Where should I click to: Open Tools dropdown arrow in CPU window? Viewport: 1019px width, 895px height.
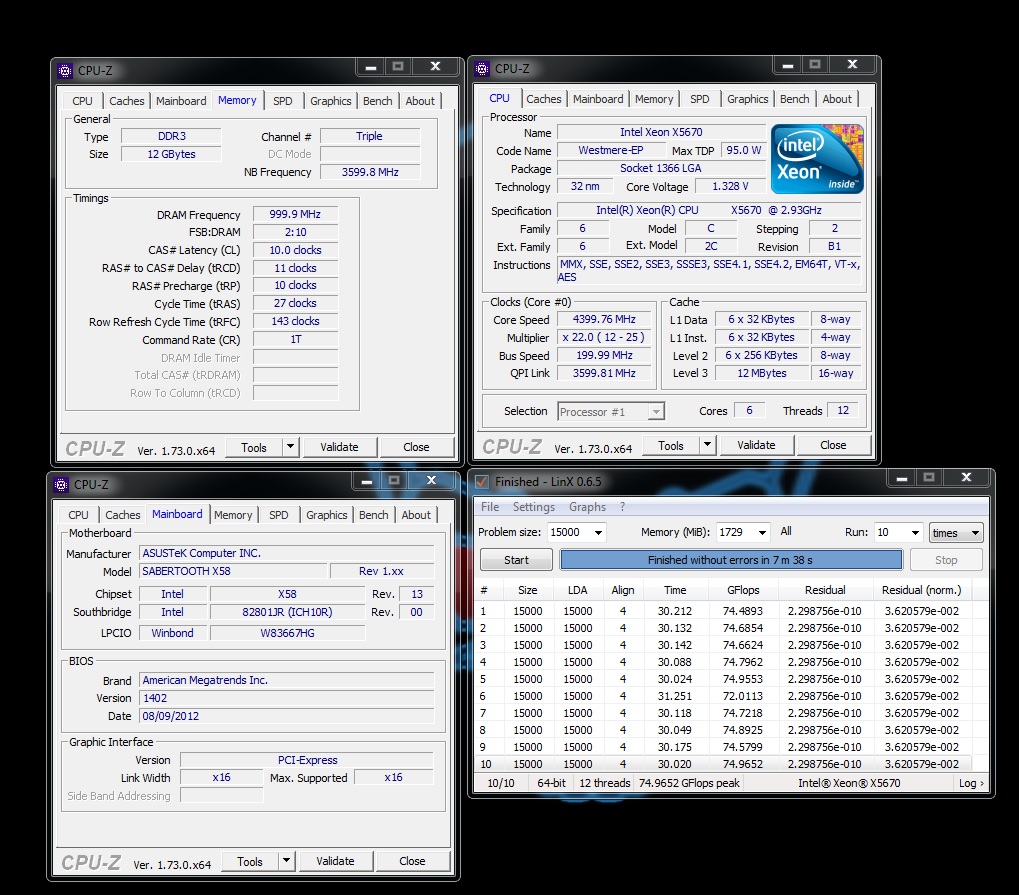pyautogui.click(x=708, y=445)
